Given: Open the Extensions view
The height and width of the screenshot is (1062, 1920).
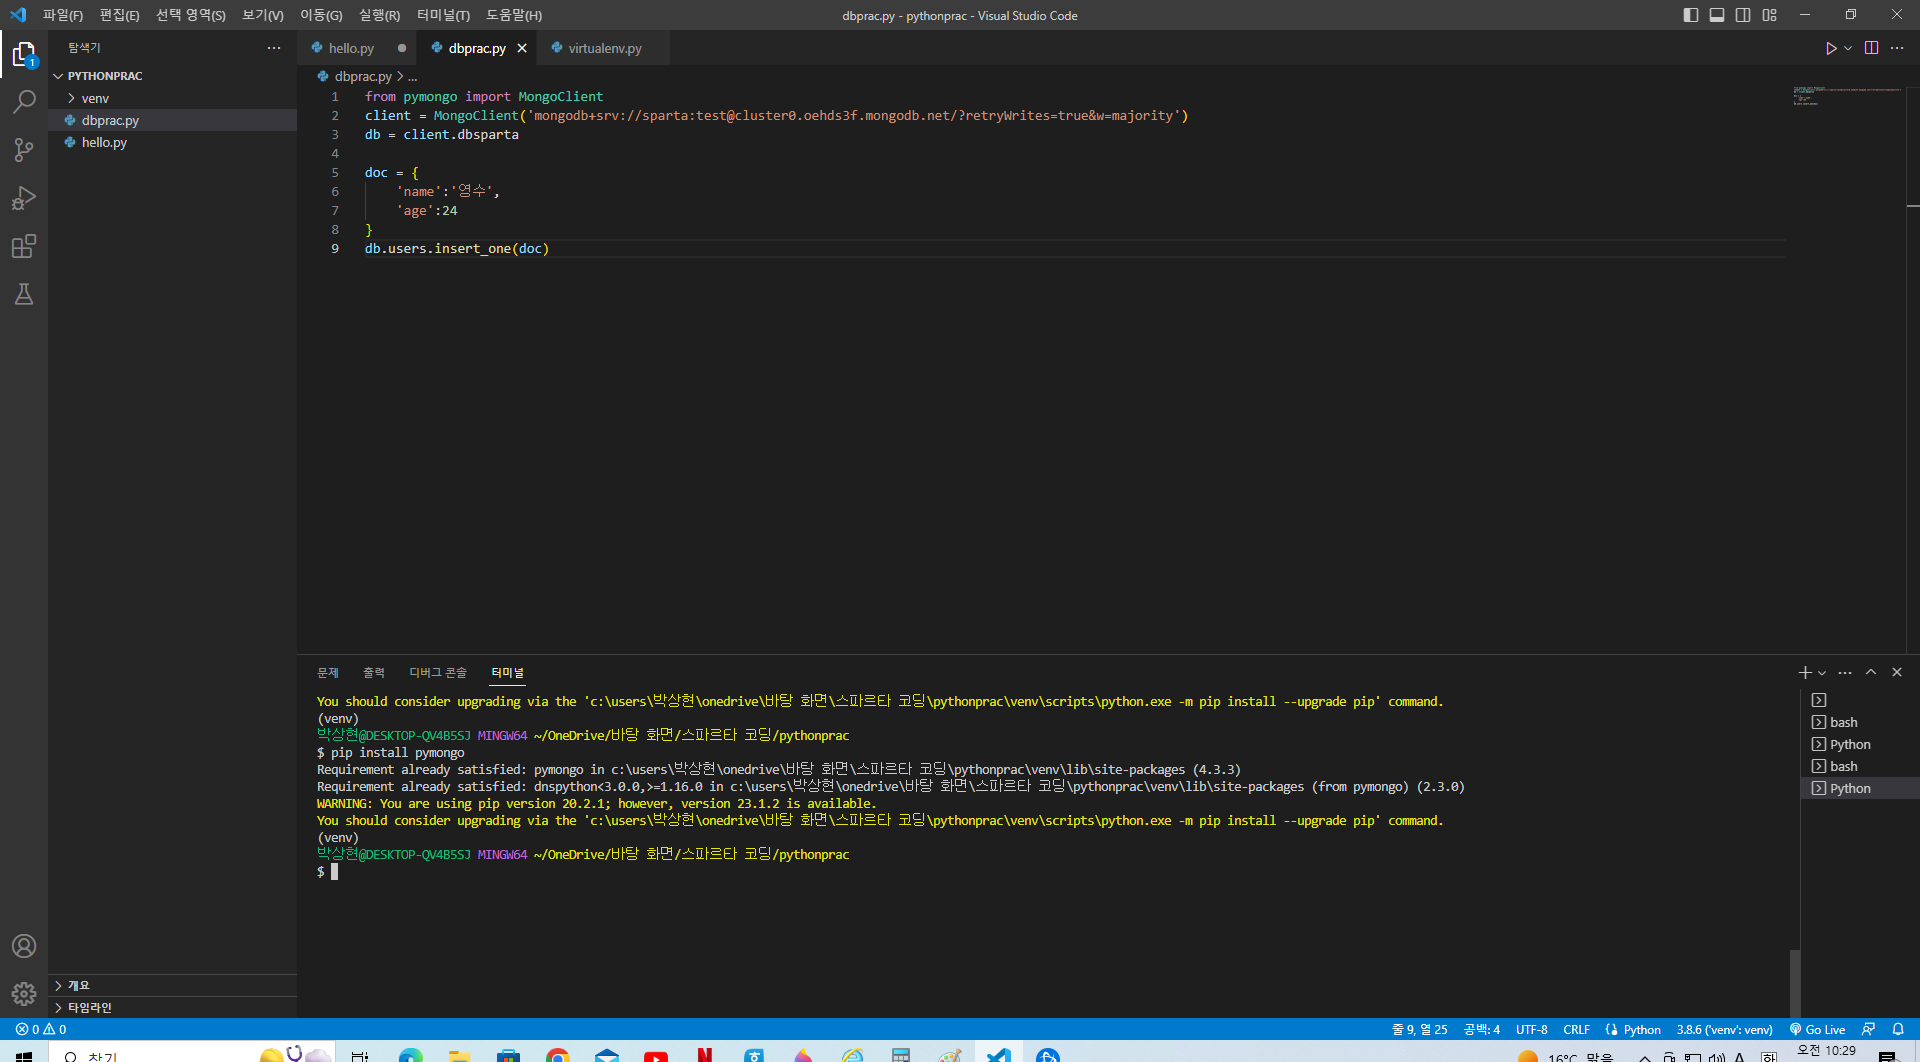Looking at the screenshot, I should [x=24, y=246].
